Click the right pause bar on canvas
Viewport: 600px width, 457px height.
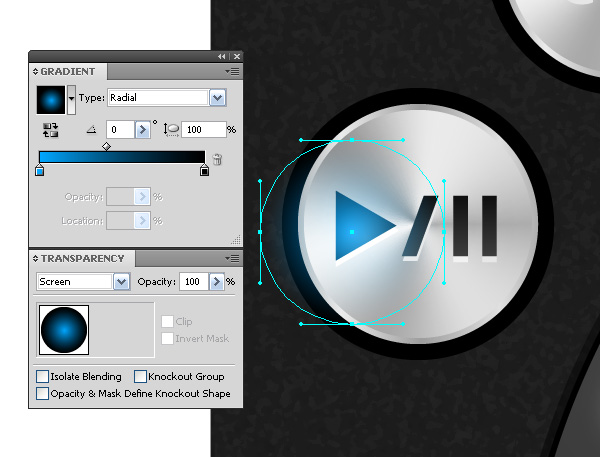(489, 226)
